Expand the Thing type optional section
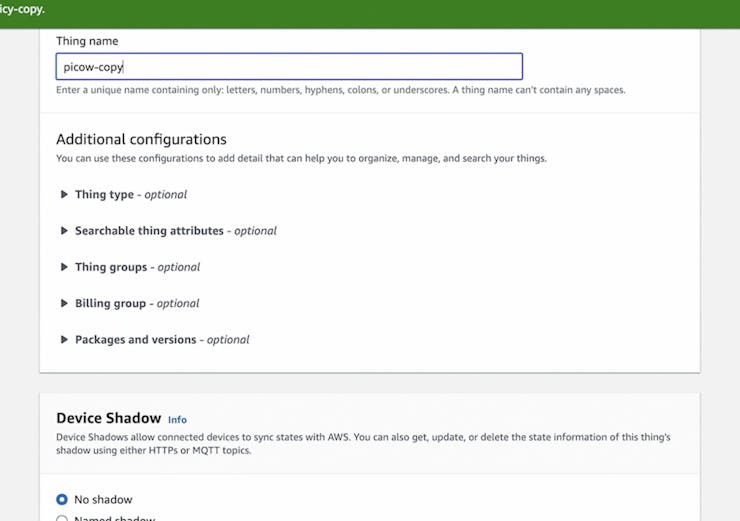Screen dimensions: 740x521 click(131, 195)
